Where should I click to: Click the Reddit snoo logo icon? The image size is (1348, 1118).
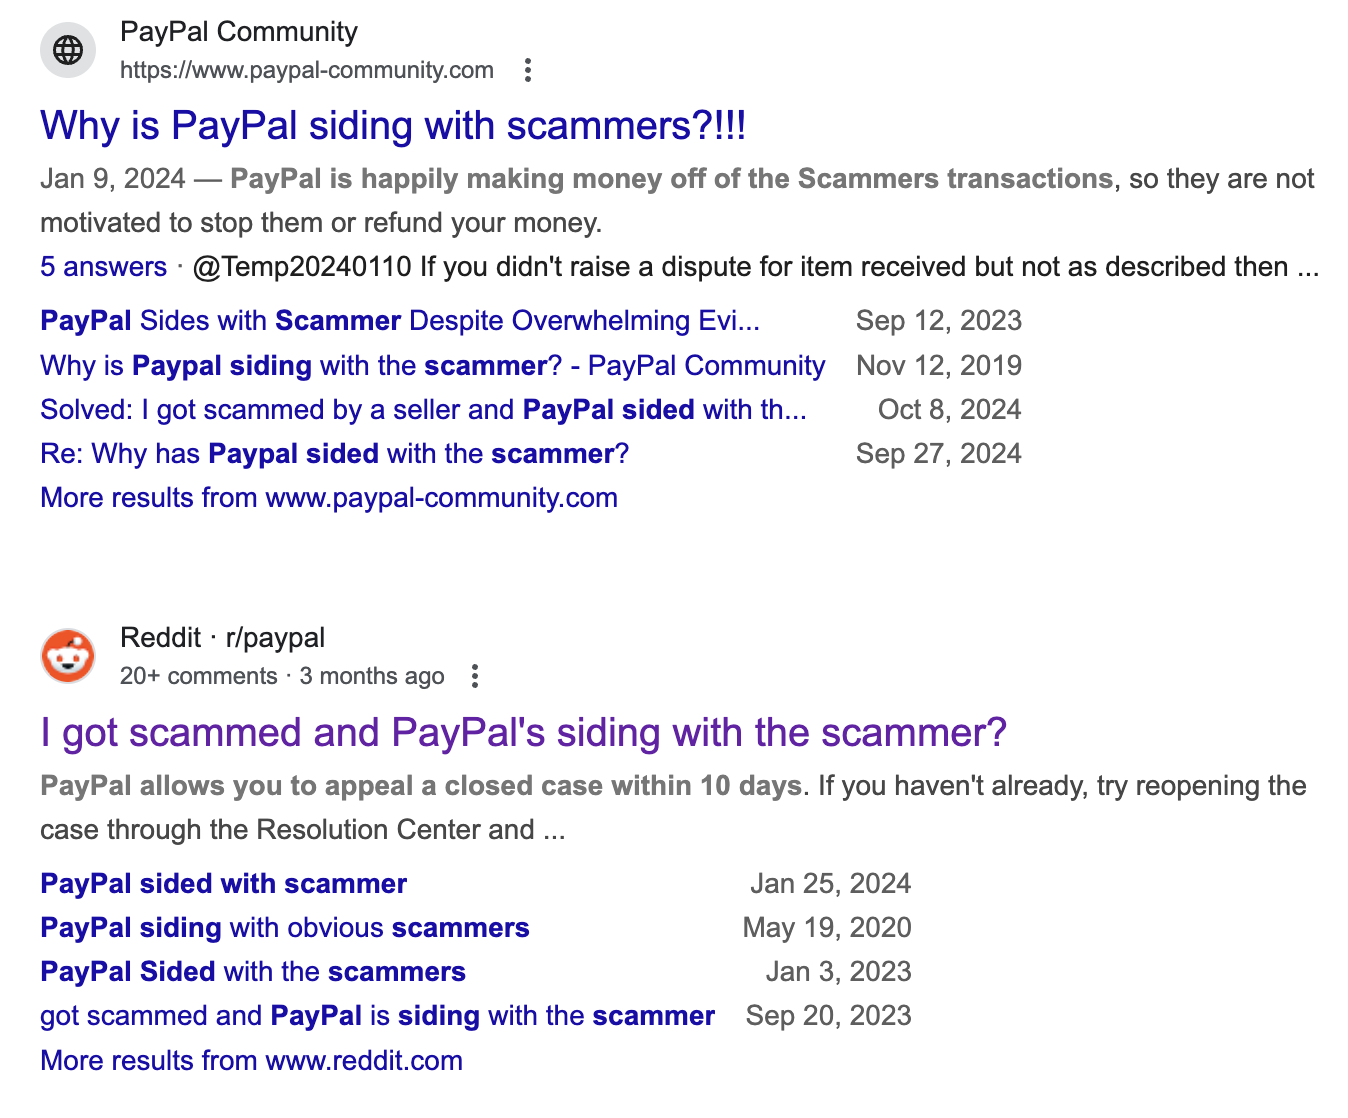(68, 656)
